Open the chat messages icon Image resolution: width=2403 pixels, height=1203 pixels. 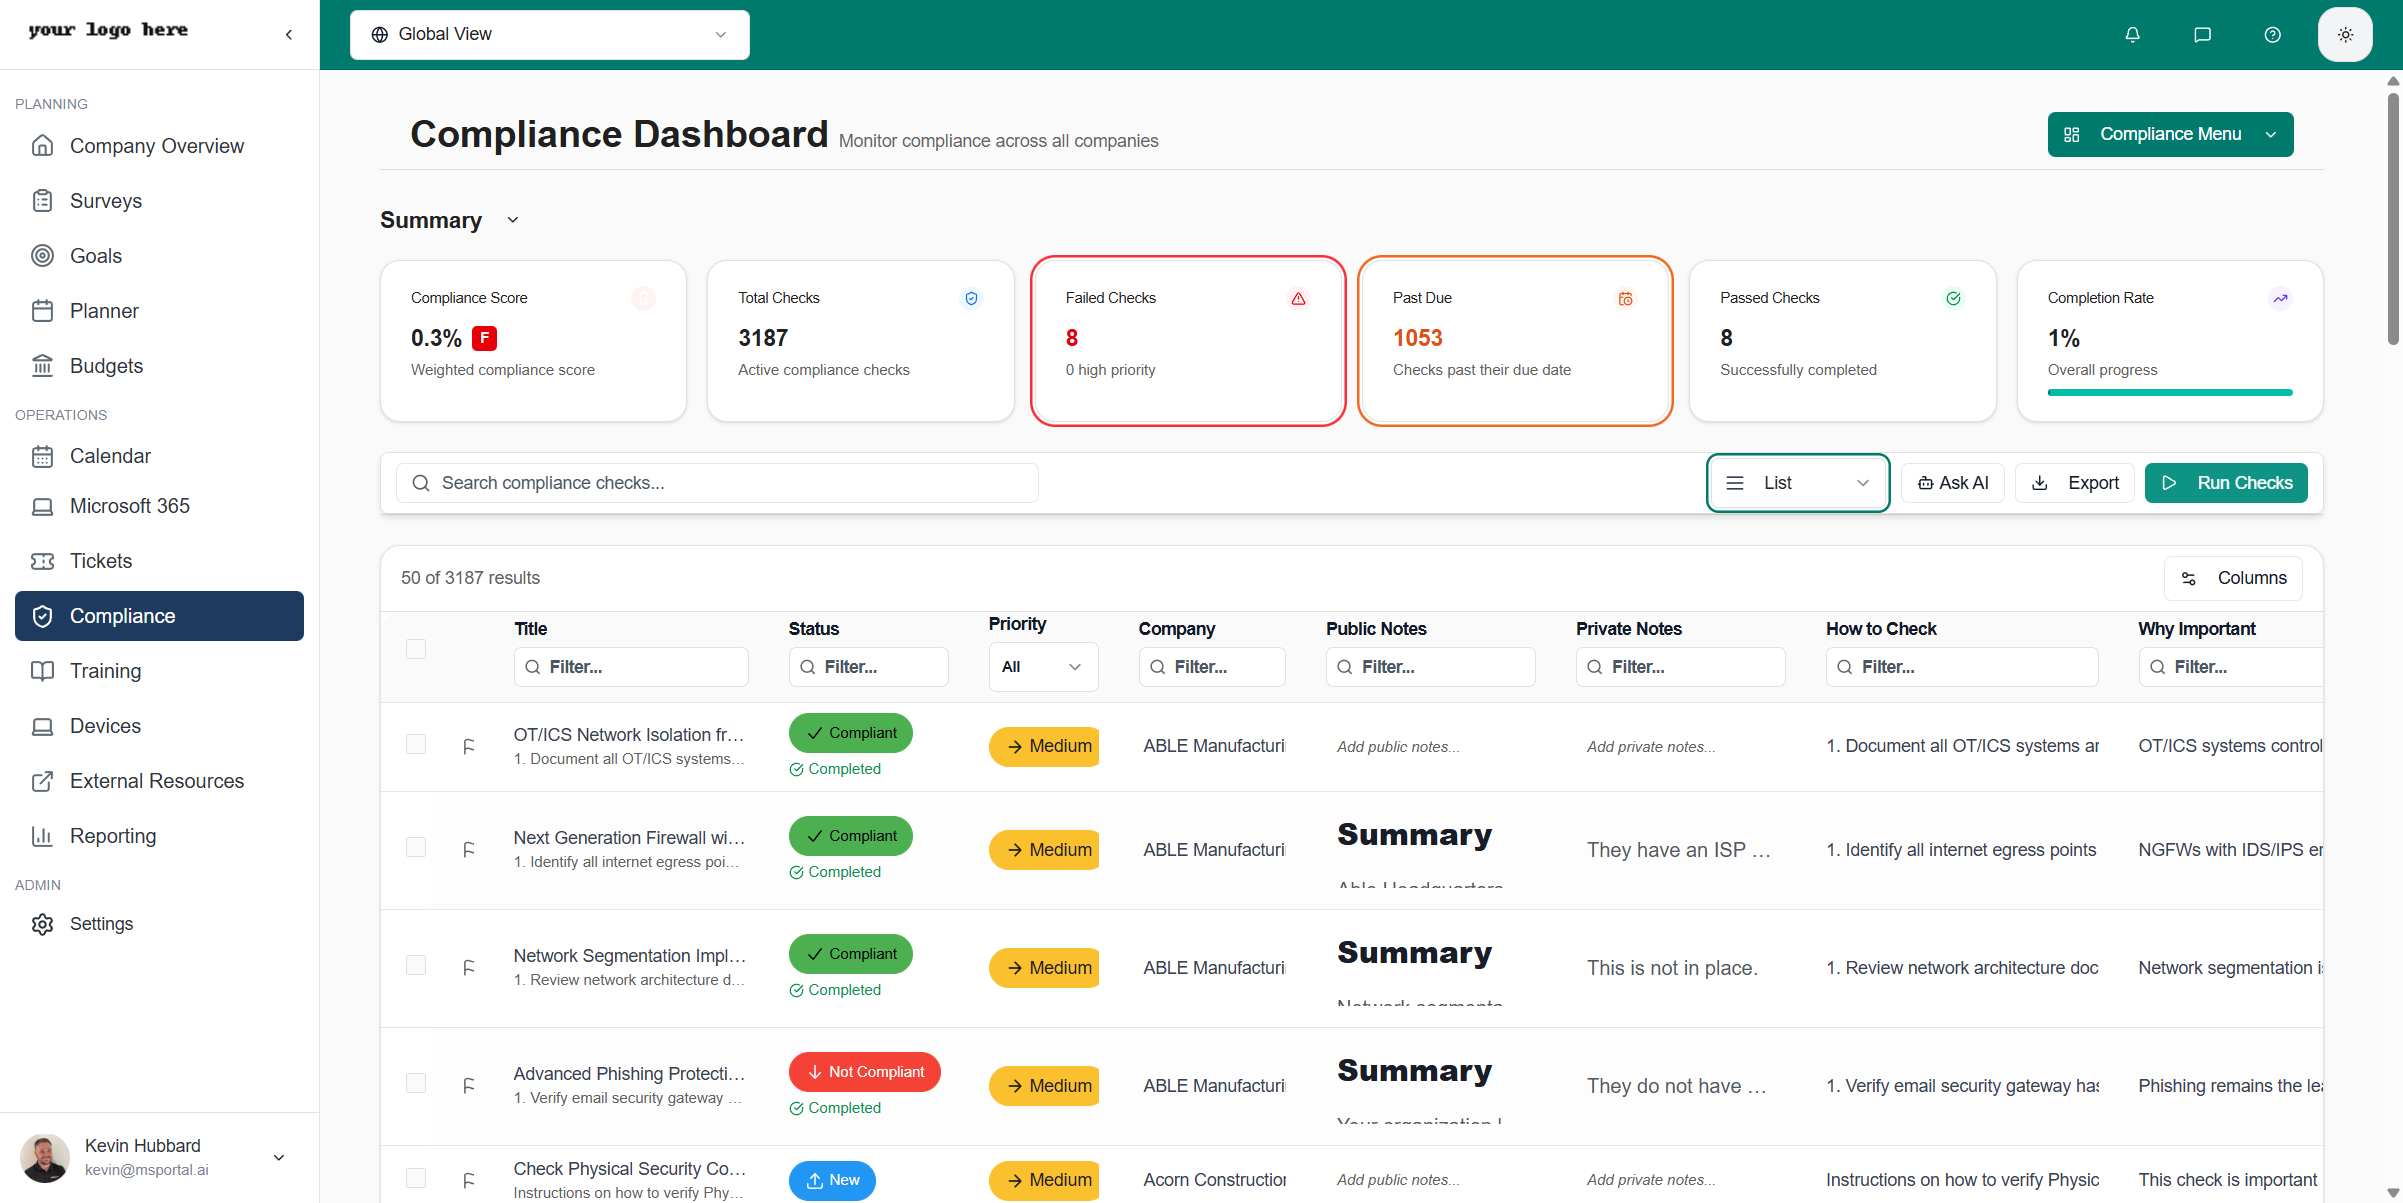click(x=2202, y=34)
